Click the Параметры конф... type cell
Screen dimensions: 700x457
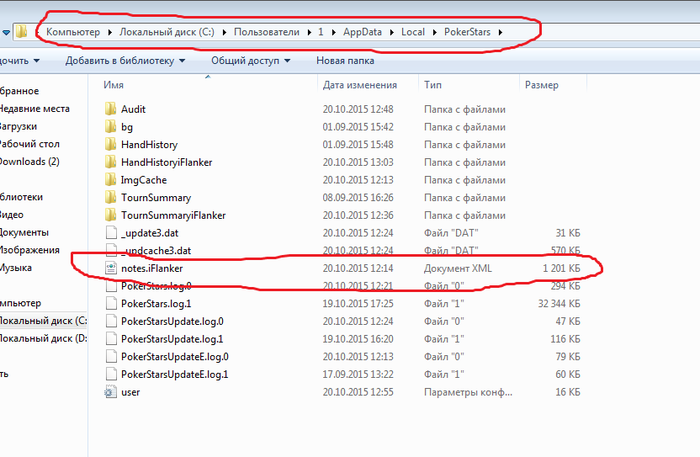[x=468, y=392]
